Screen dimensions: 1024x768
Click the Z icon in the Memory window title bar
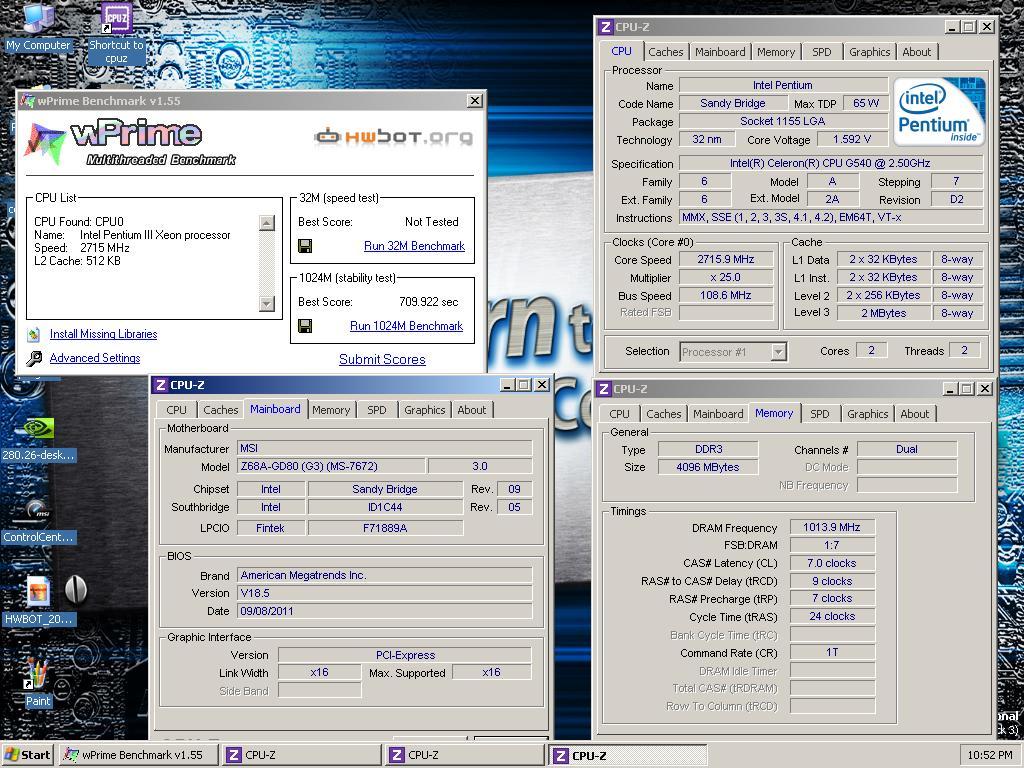click(604, 389)
